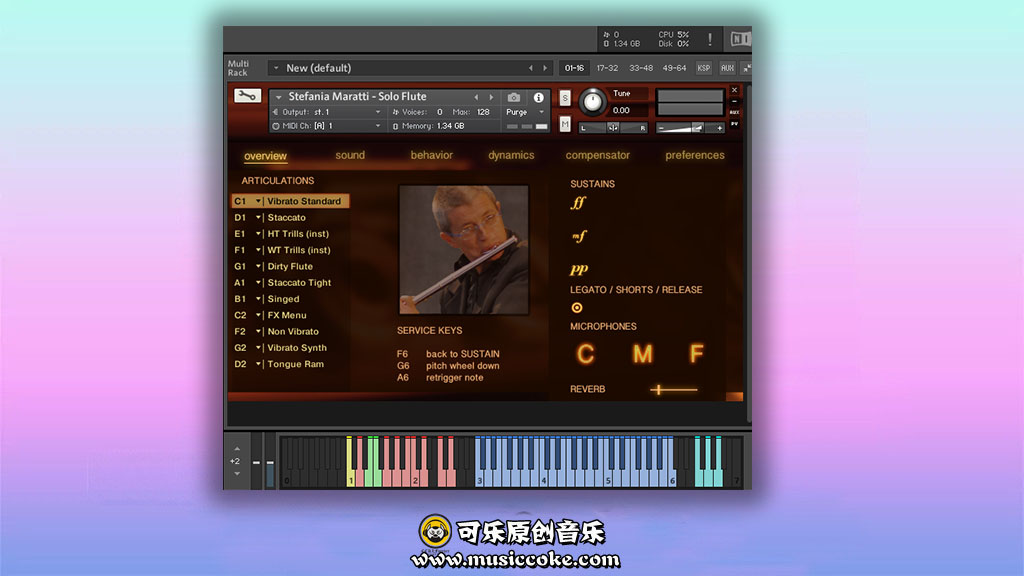Image resolution: width=1024 pixels, height=576 pixels.
Task: Show instrument info with the i icon
Action: 539,97
